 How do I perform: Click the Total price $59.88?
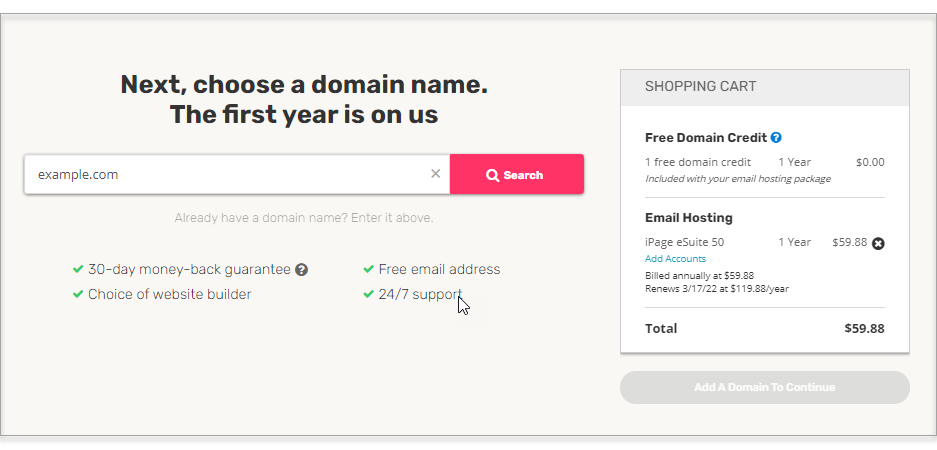864,329
